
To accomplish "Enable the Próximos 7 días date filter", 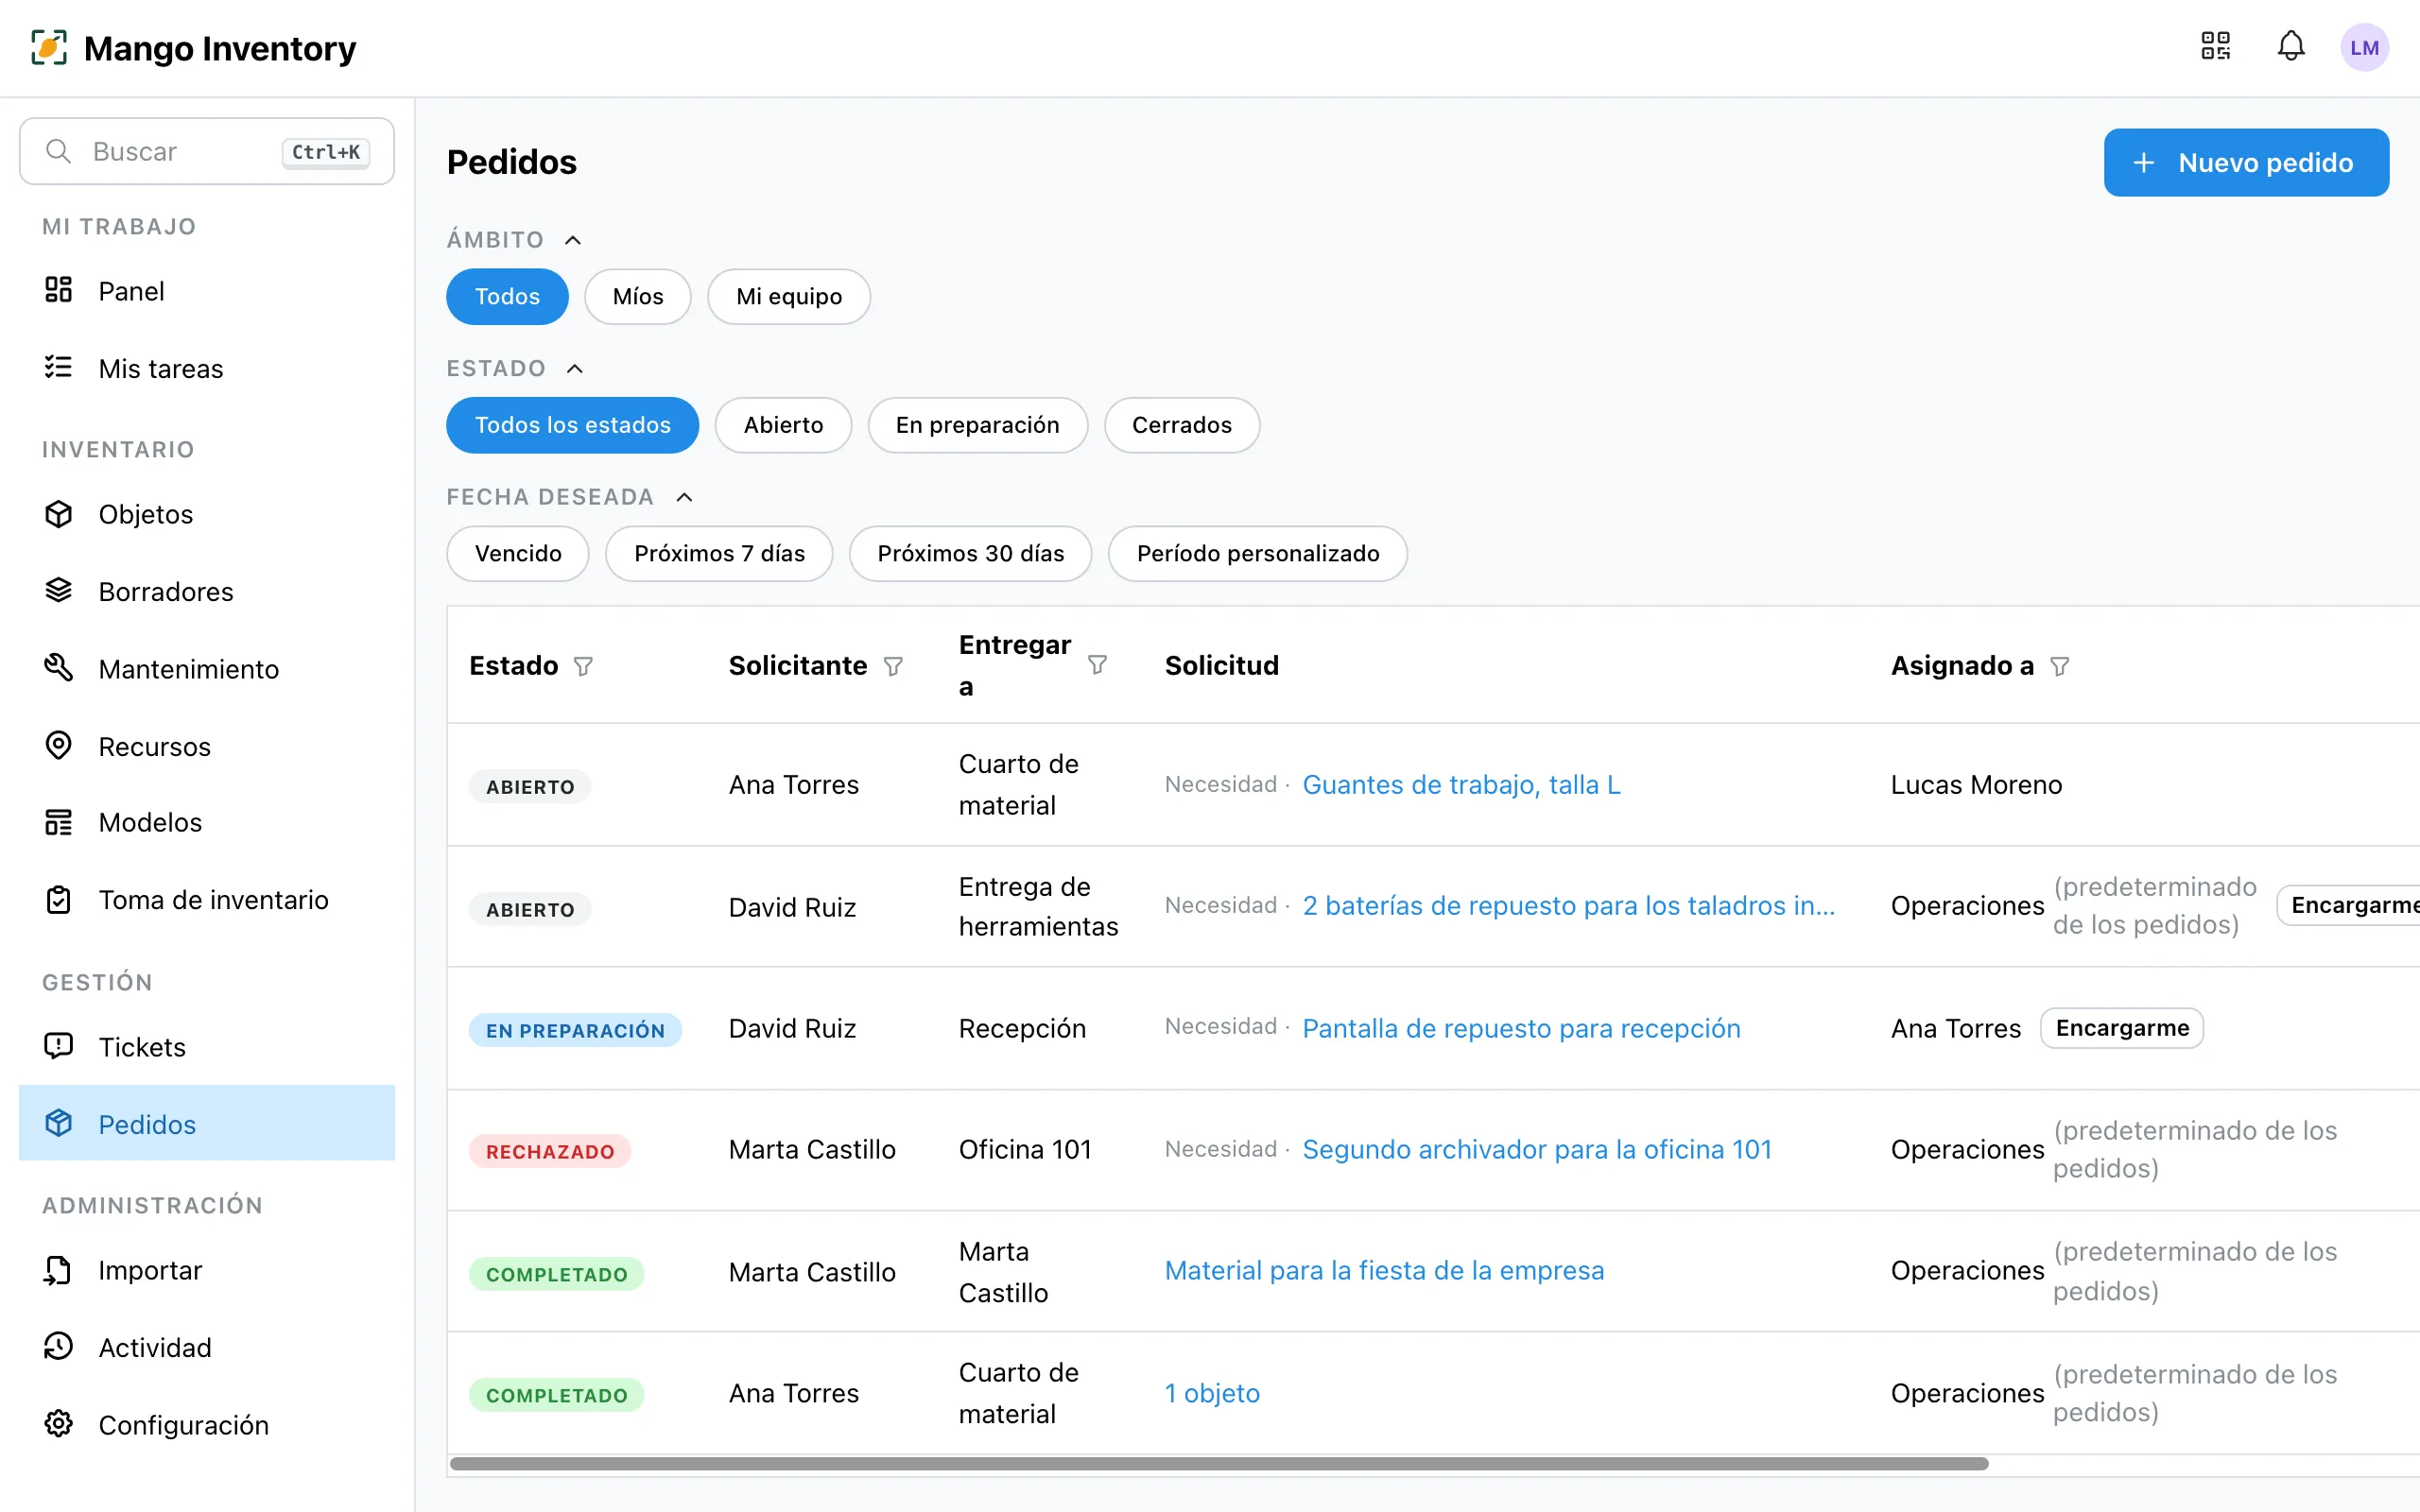I will tap(719, 554).
